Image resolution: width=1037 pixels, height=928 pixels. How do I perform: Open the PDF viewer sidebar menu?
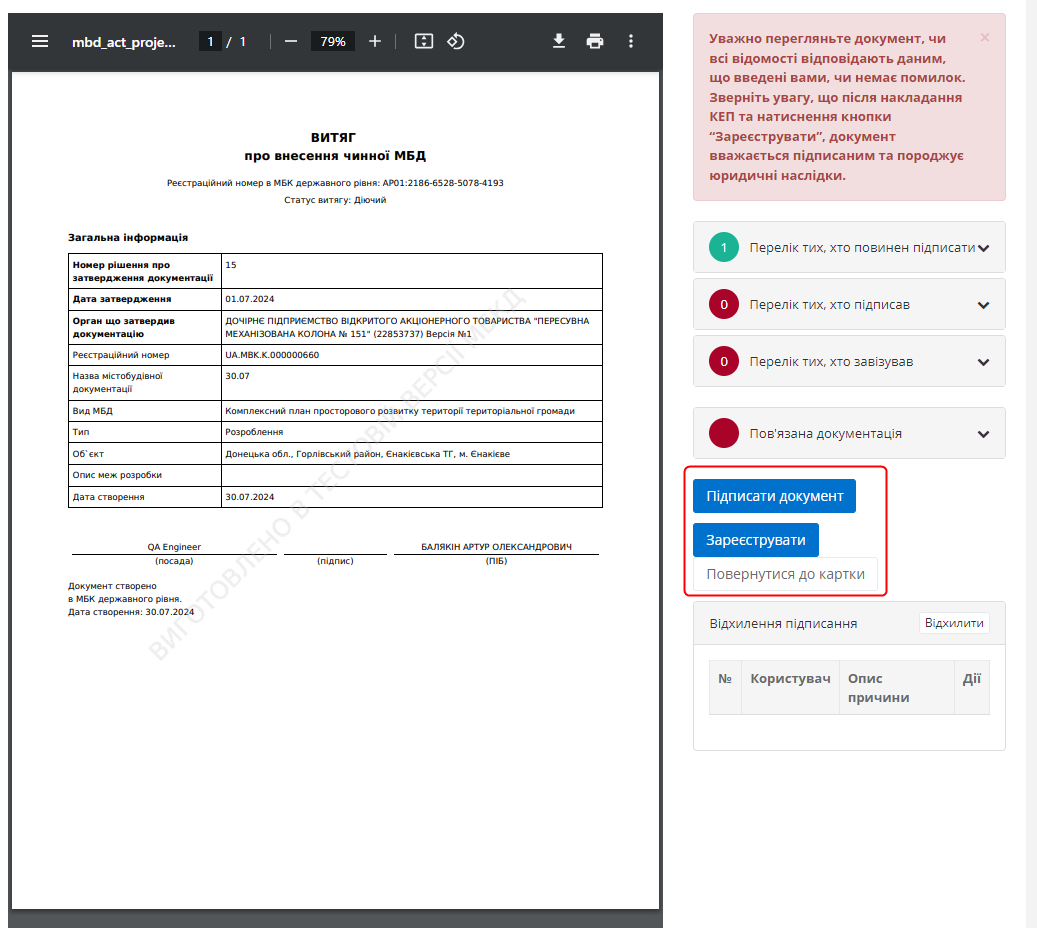click(x=40, y=41)
